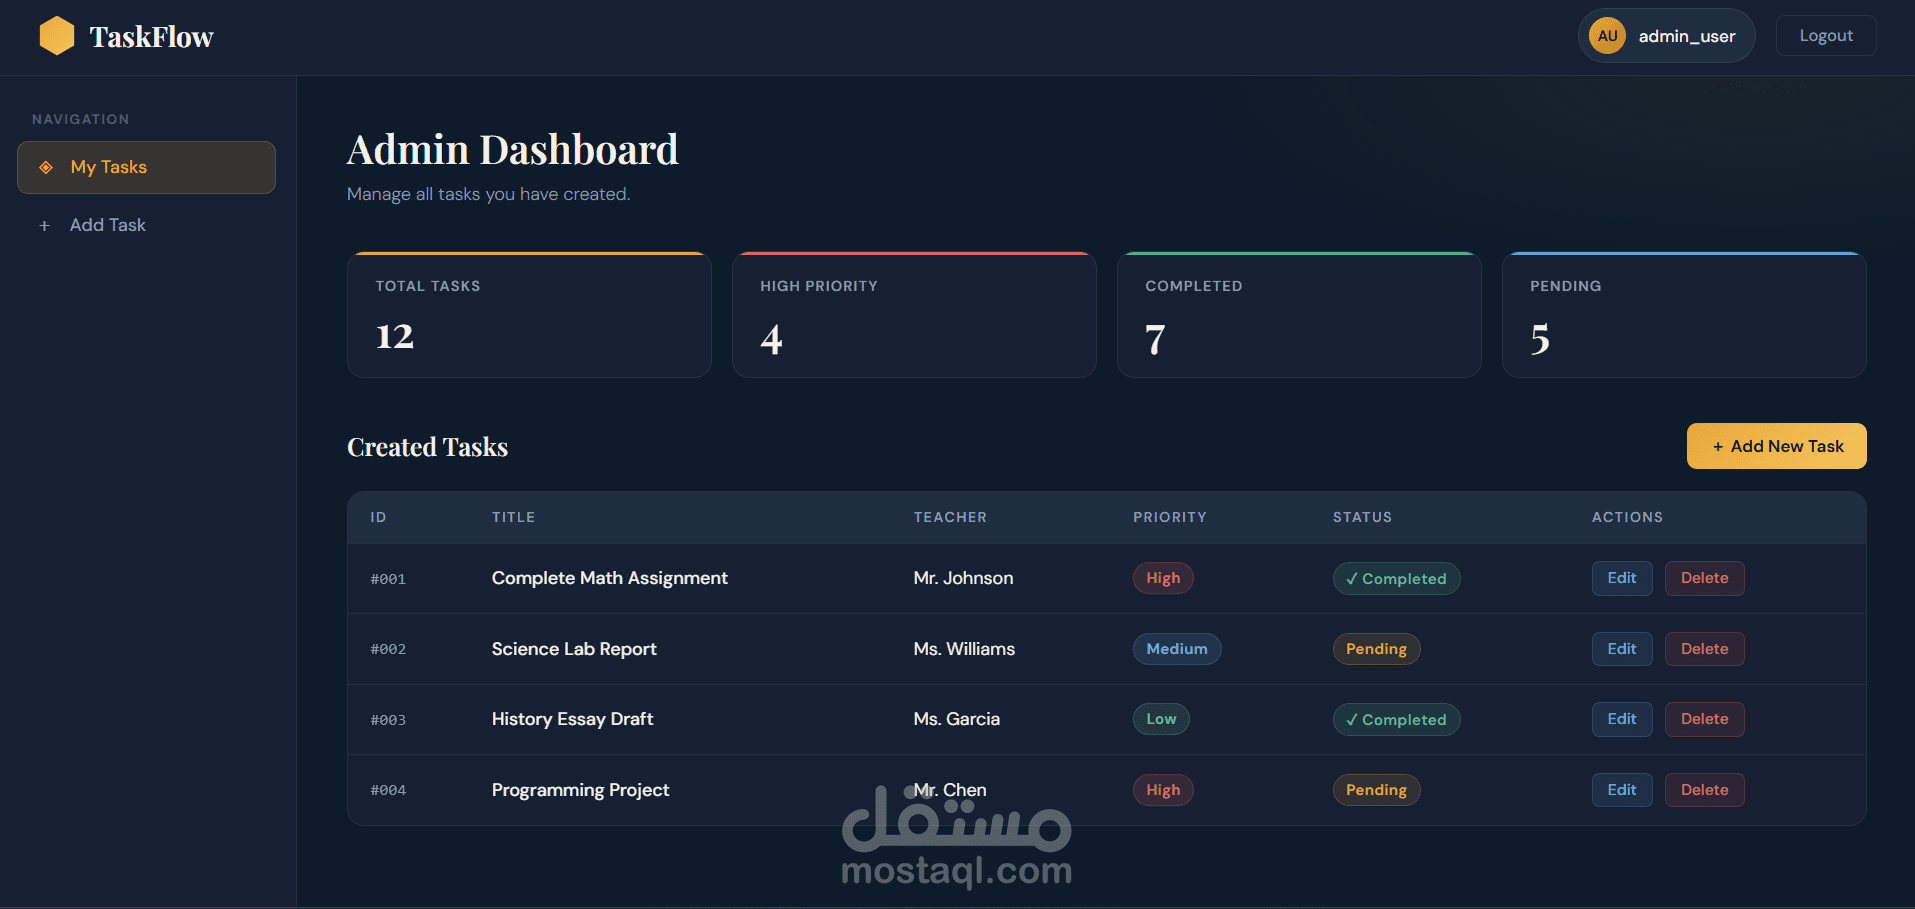Click the TEACHER column header
This screenshot has width=1915, height=909.
point(950,517)
